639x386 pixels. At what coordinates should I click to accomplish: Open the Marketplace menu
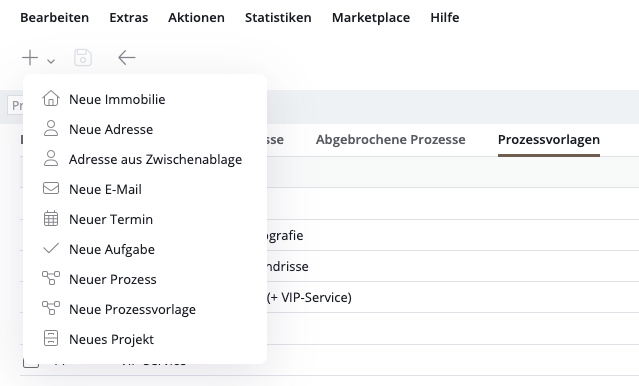pyautogui.click(x=371, y=18)
